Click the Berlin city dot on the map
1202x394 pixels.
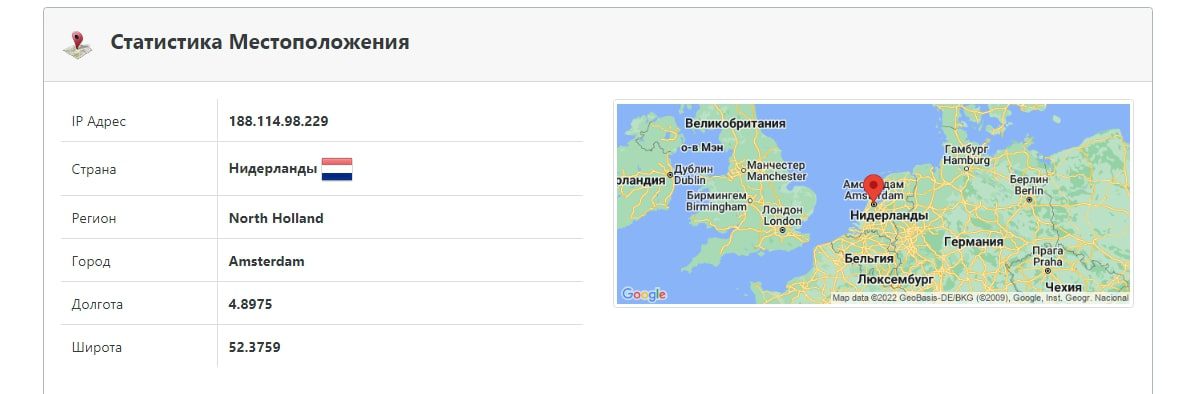[1029, 200]
